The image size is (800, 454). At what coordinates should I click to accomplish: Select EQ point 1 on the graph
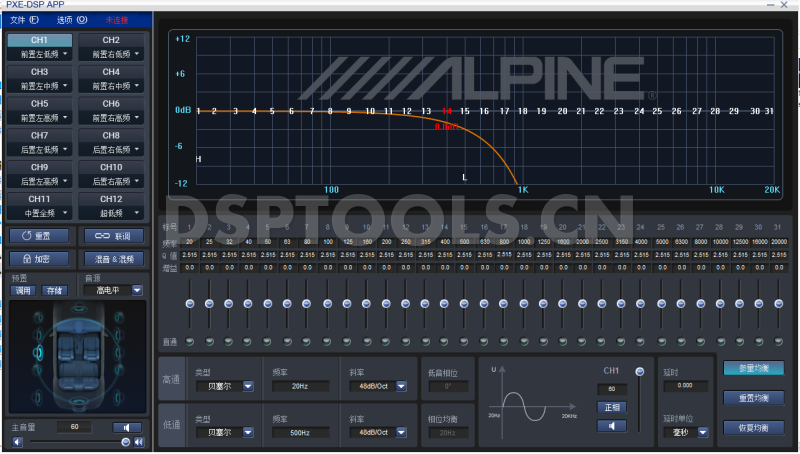point(198,111)
